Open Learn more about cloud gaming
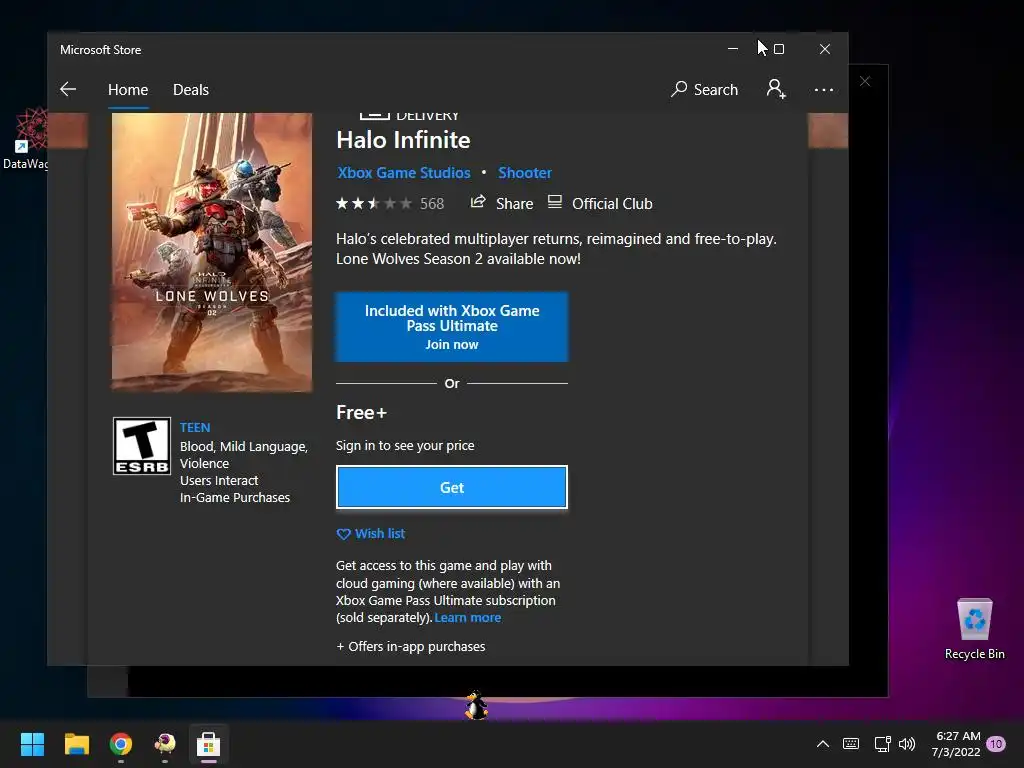The width and height of the screenshot is (1024, 768). (468, 618)
